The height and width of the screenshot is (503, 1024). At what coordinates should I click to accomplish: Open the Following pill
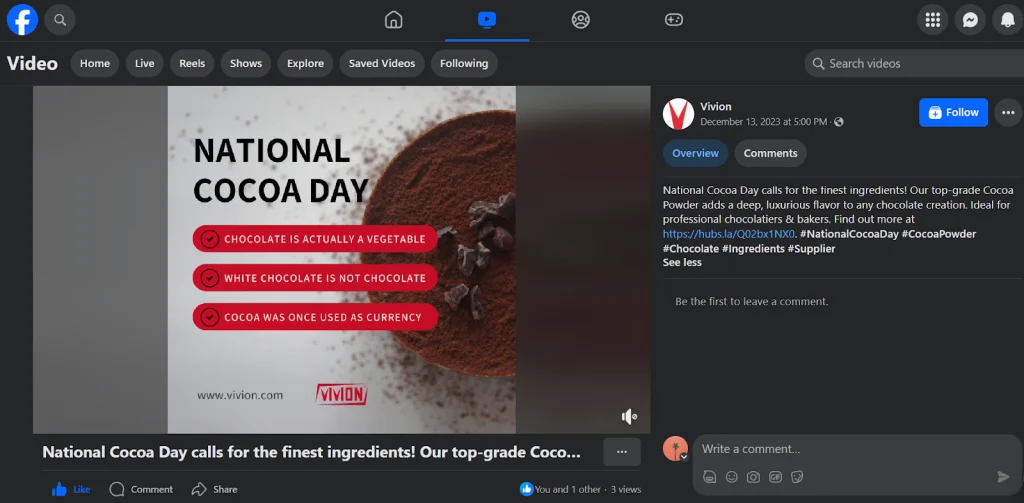coord(464,63)
